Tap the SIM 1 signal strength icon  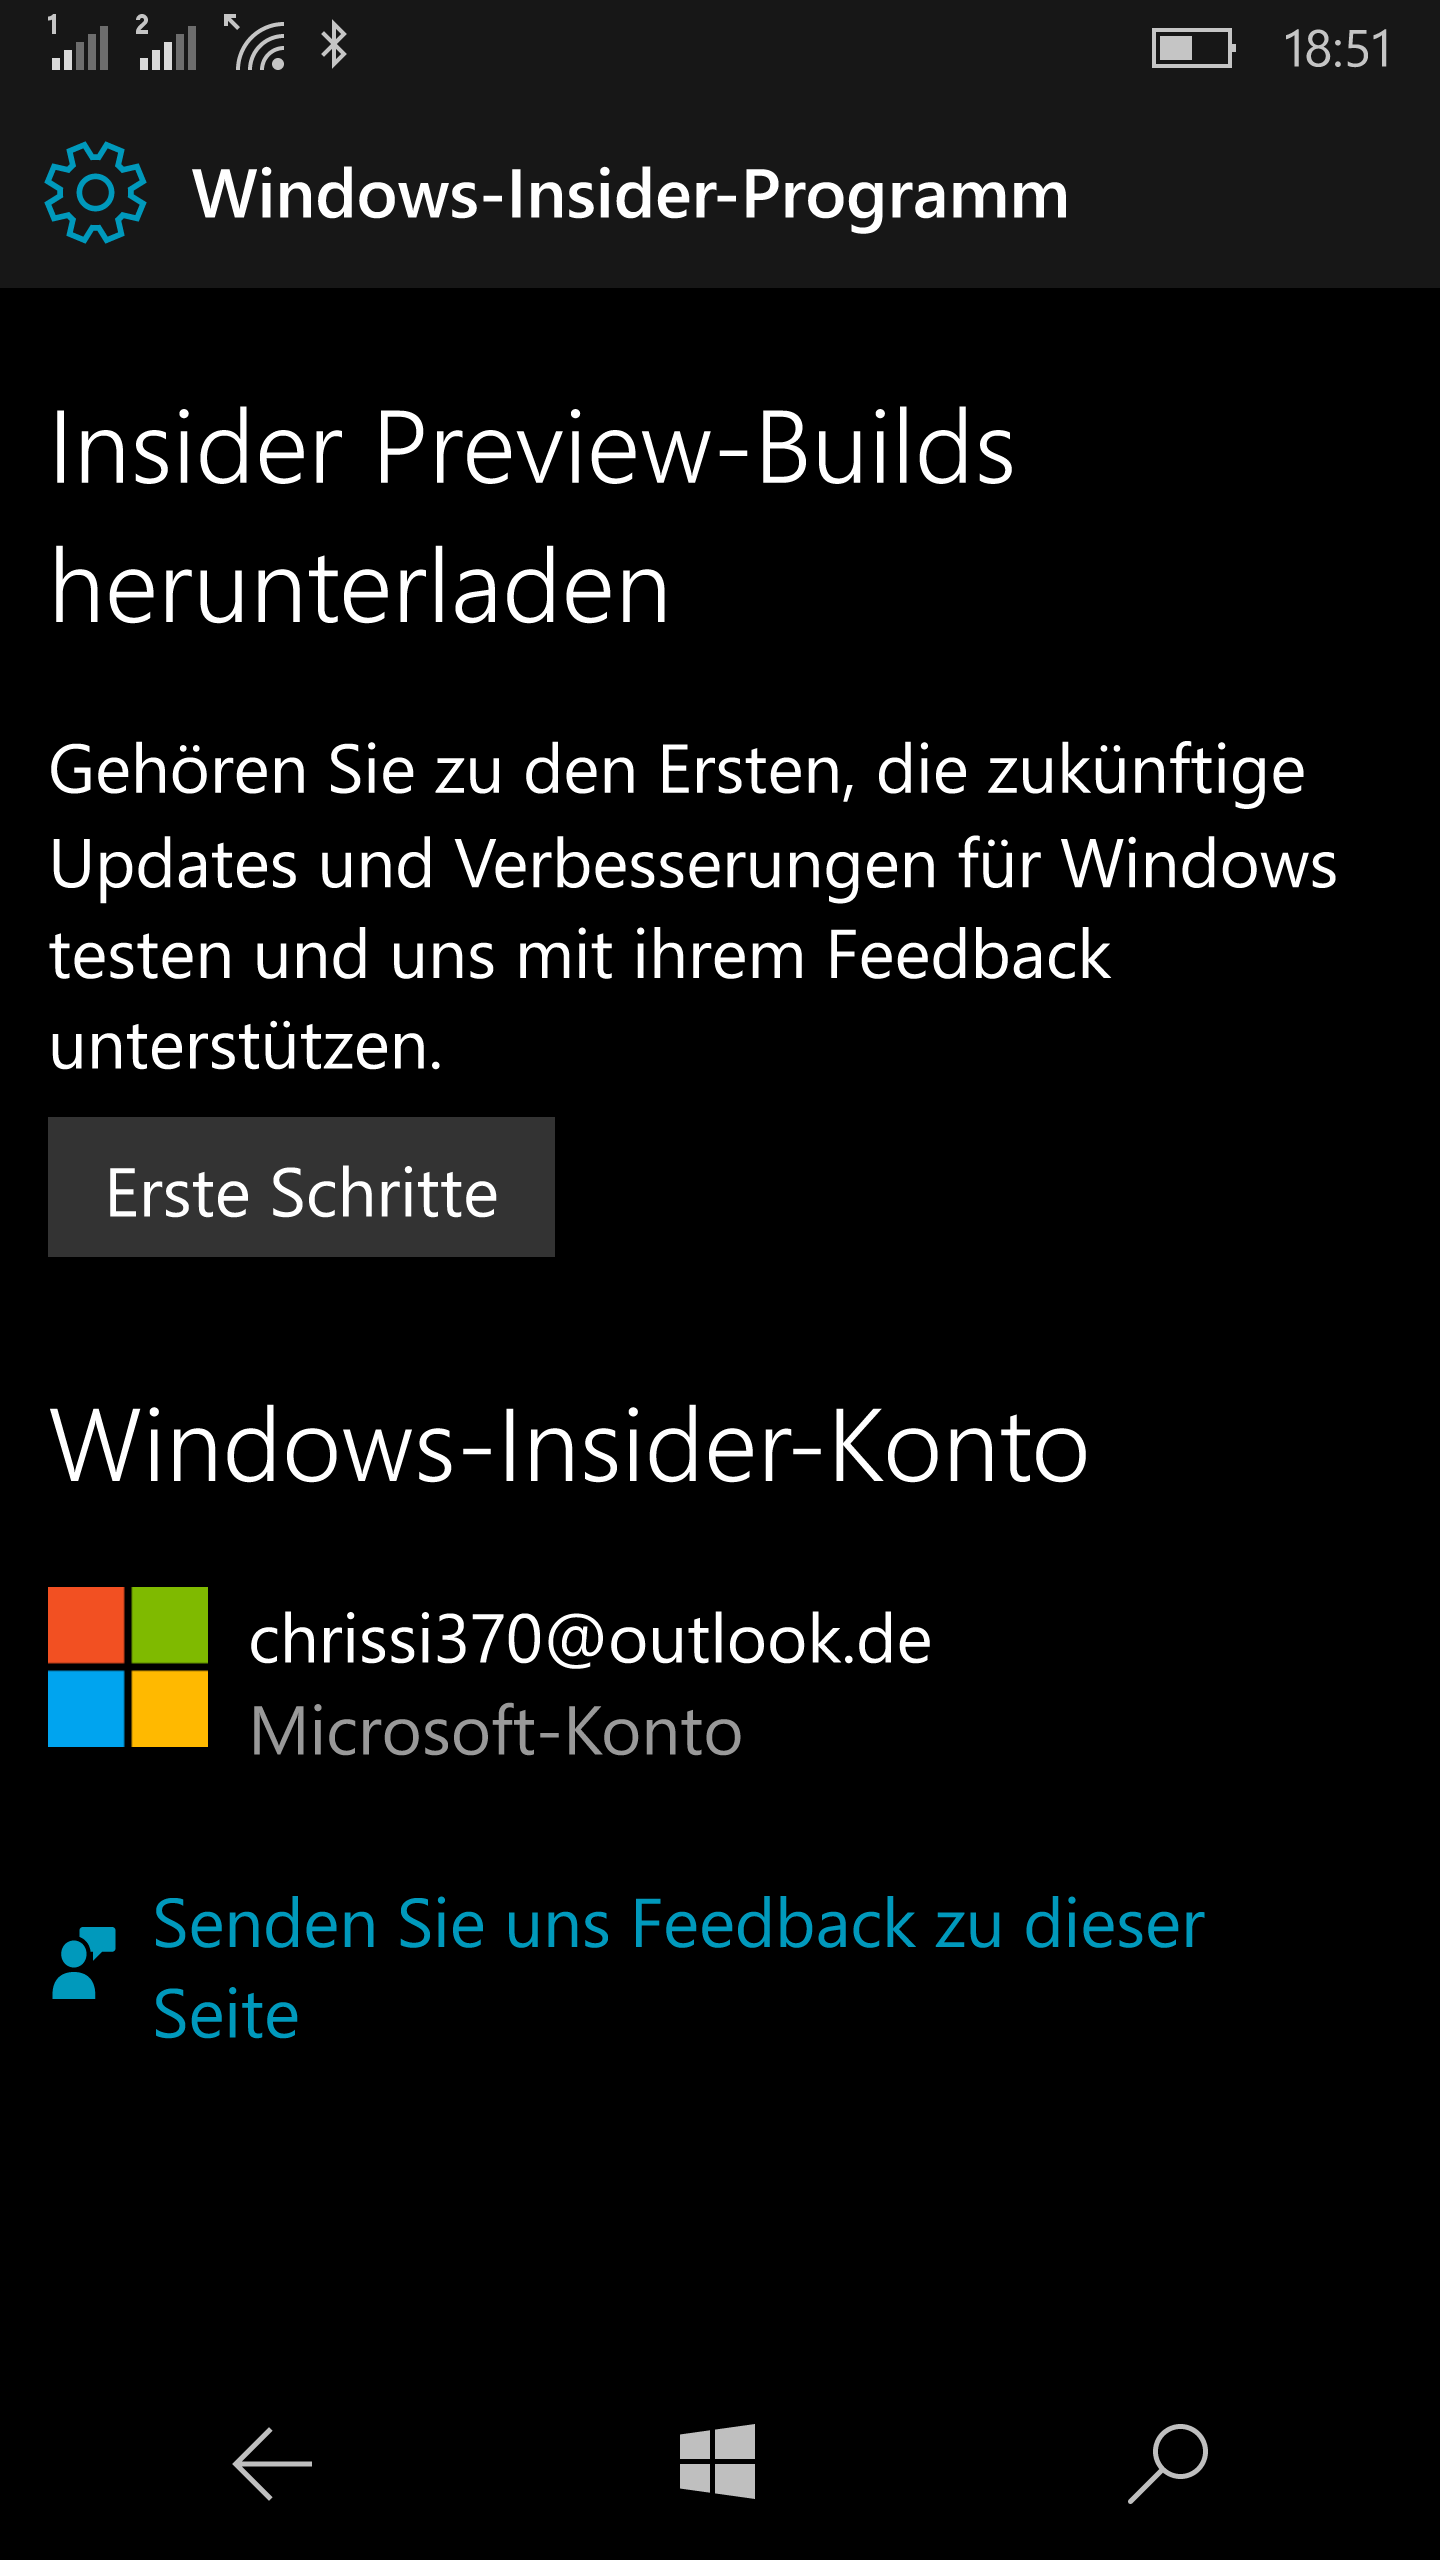click(x=78, y=43)
